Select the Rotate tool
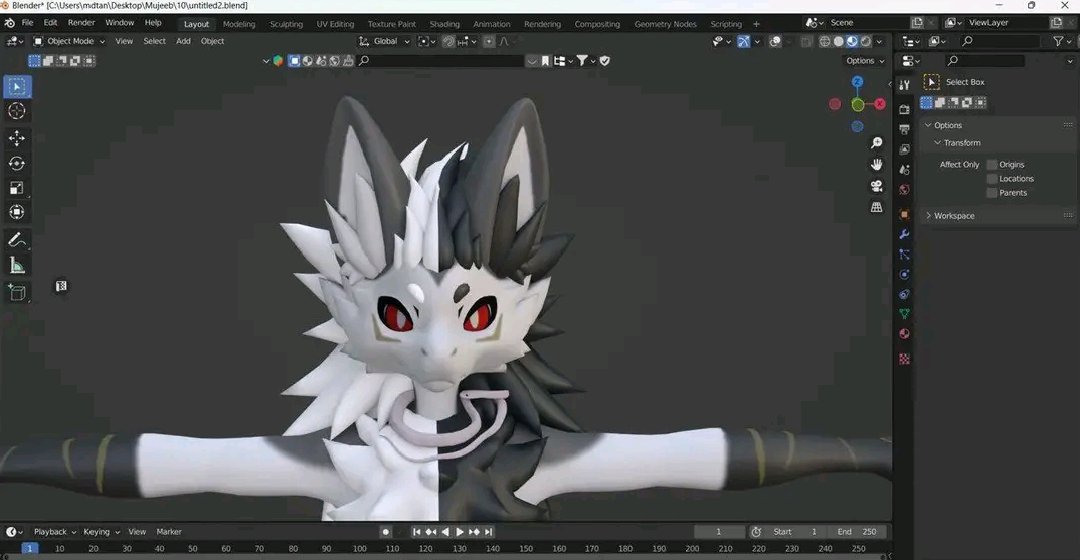The height and width of the screenshot is (560, 1080). [x=17, y=164]
